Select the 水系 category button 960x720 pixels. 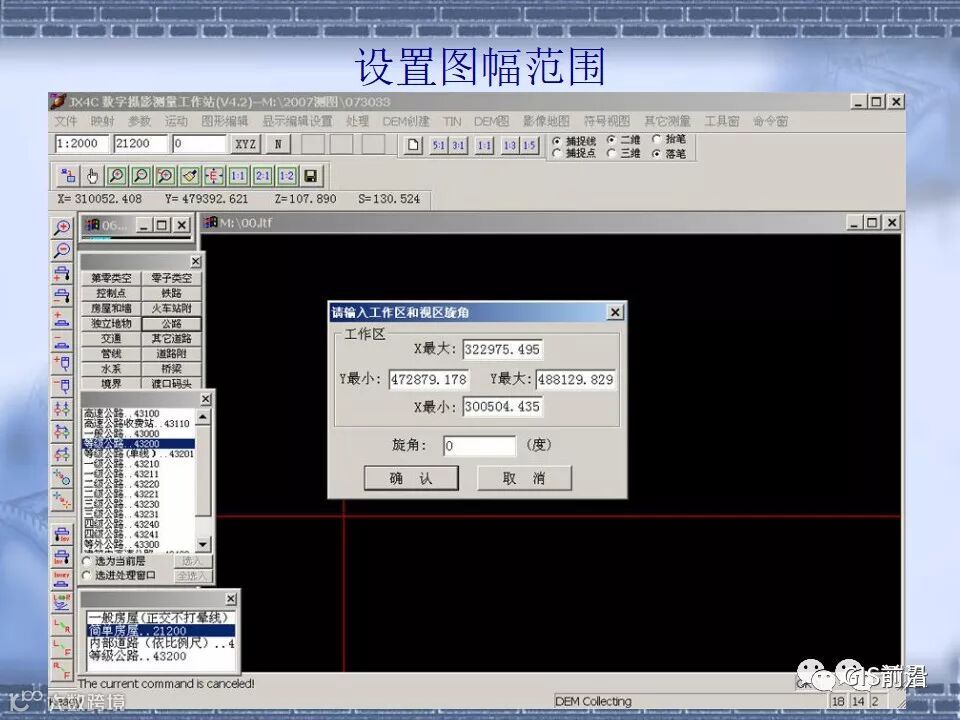tap(111, 369)
